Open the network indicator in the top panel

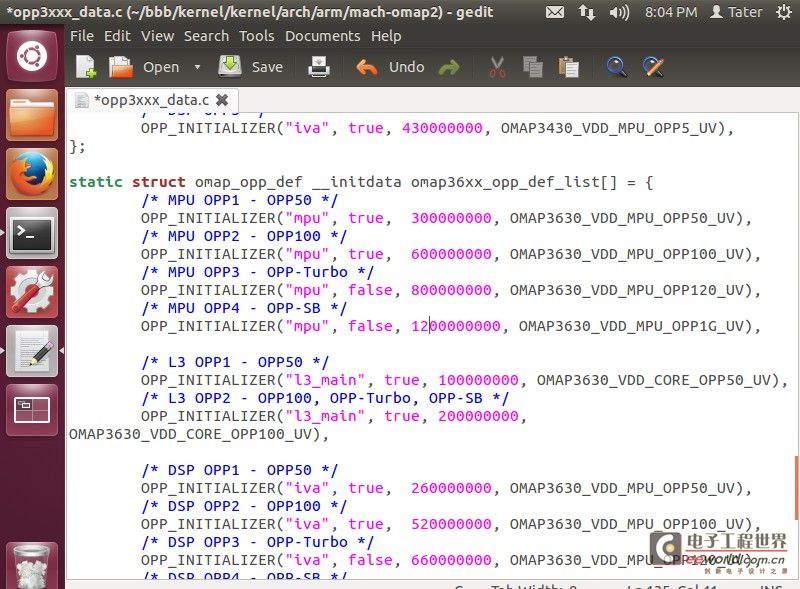587,12
